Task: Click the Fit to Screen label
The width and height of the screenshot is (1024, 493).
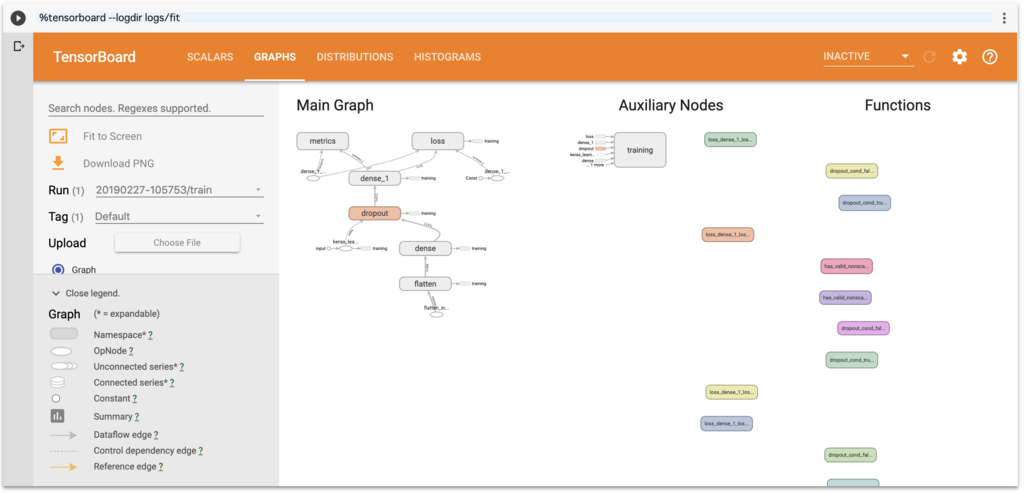Action: point(112,136)
